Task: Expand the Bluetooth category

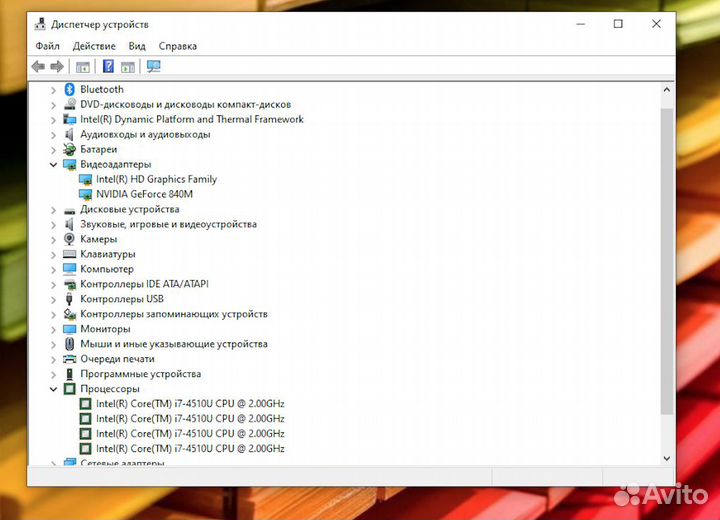Action: (x=53, y=90)
